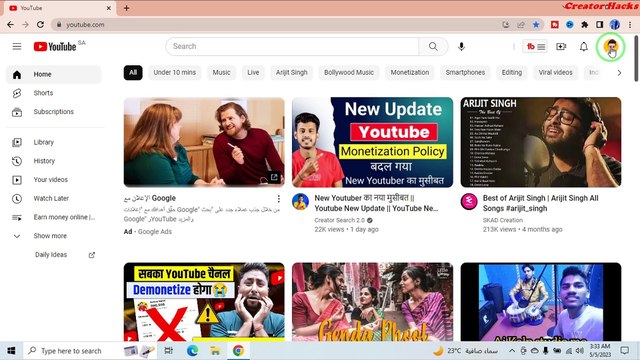The width and height of the screenshot is (640, 360).
Task: Open 'New Youtuber' monetization video title
Action: [x=376, y=203]
